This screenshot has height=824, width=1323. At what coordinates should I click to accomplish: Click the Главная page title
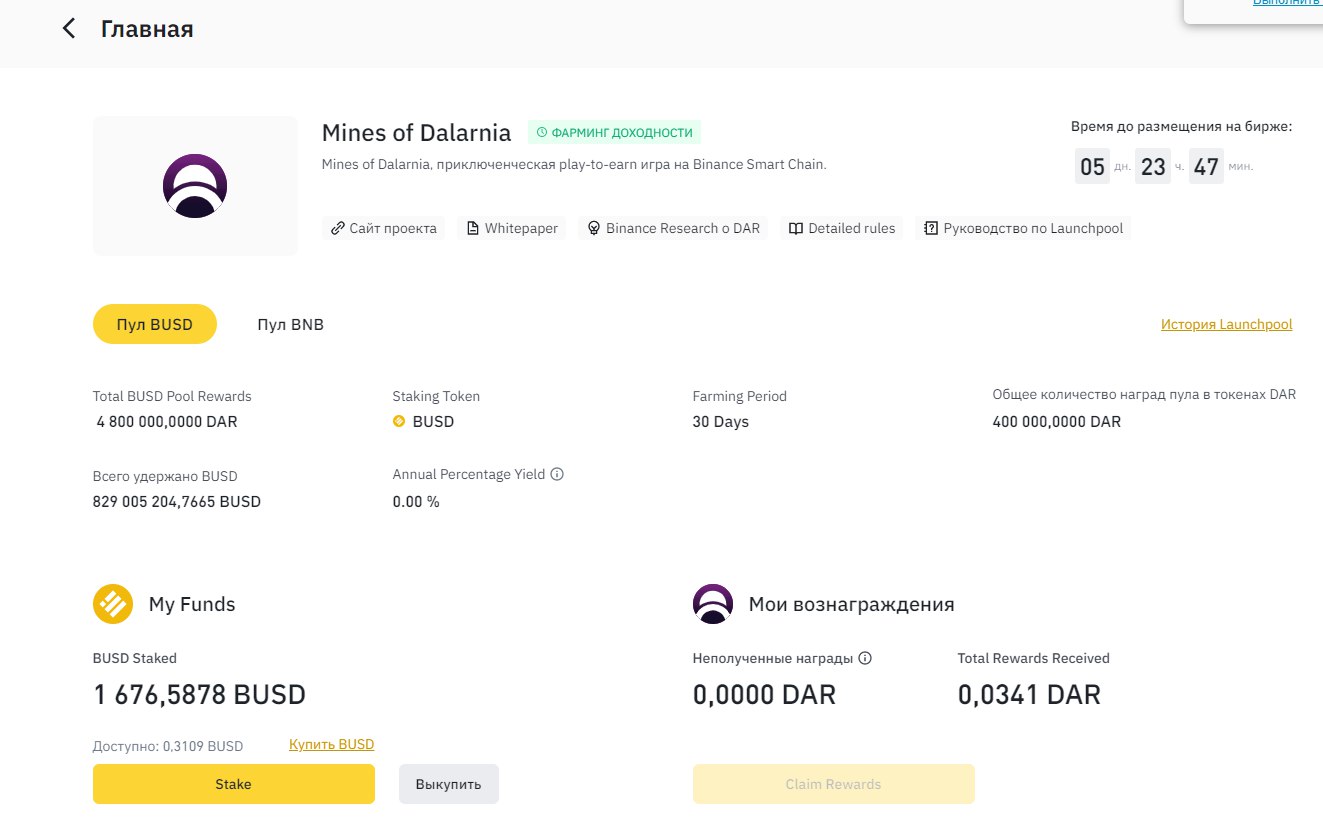pos(147,29)
